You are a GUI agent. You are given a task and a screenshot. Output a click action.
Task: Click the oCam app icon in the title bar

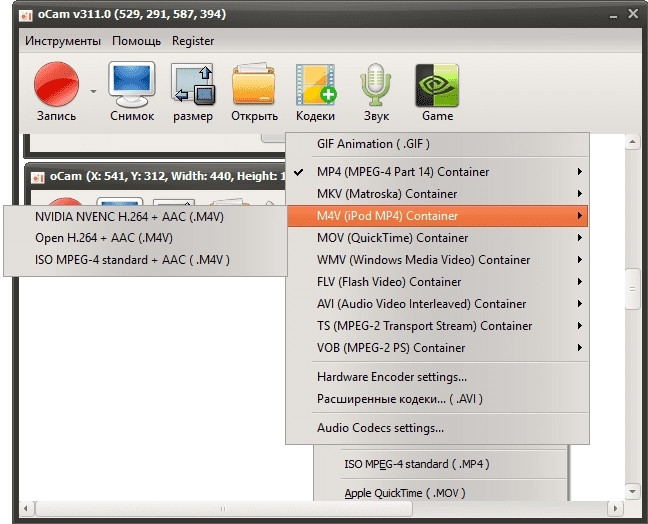click(x=26, y=15)
